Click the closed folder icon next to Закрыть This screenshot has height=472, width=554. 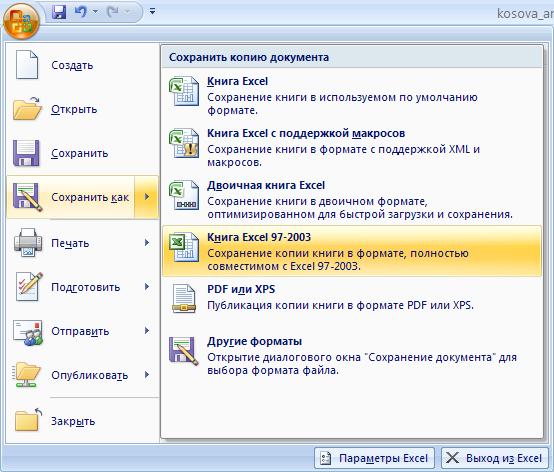[x=28, y=420]
